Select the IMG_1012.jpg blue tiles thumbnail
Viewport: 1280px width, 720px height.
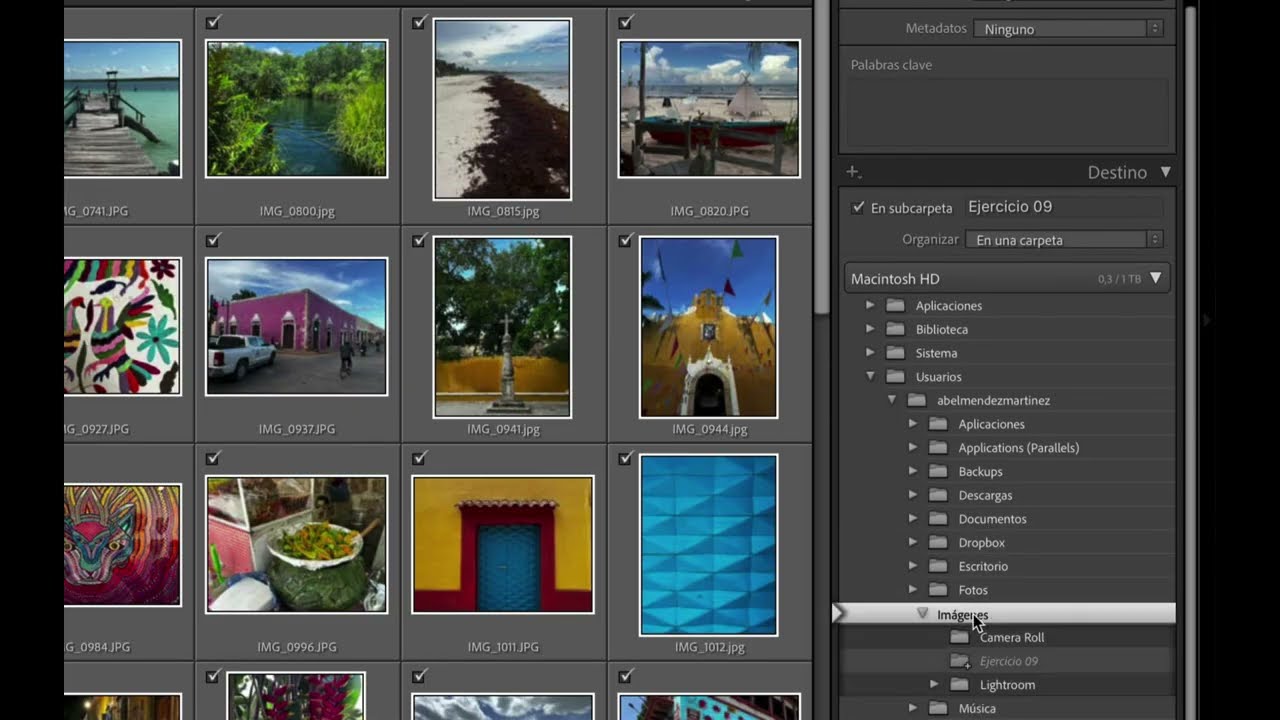[709, 545]
